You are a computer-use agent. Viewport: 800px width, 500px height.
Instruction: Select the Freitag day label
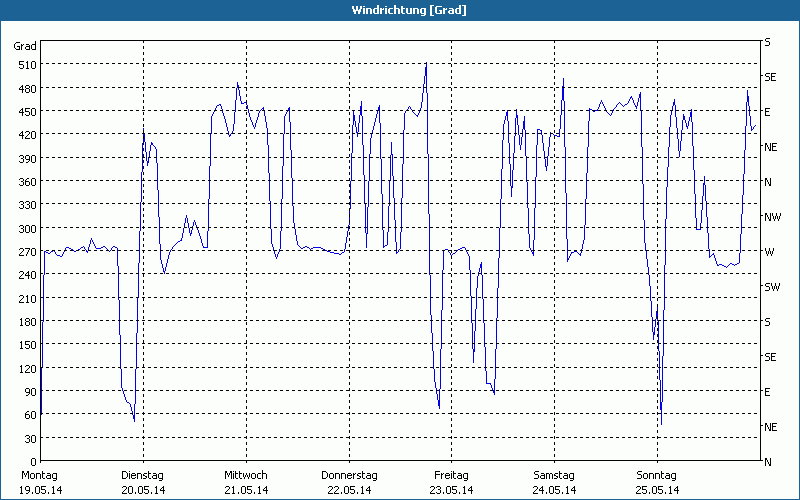[x=450, y=475]
